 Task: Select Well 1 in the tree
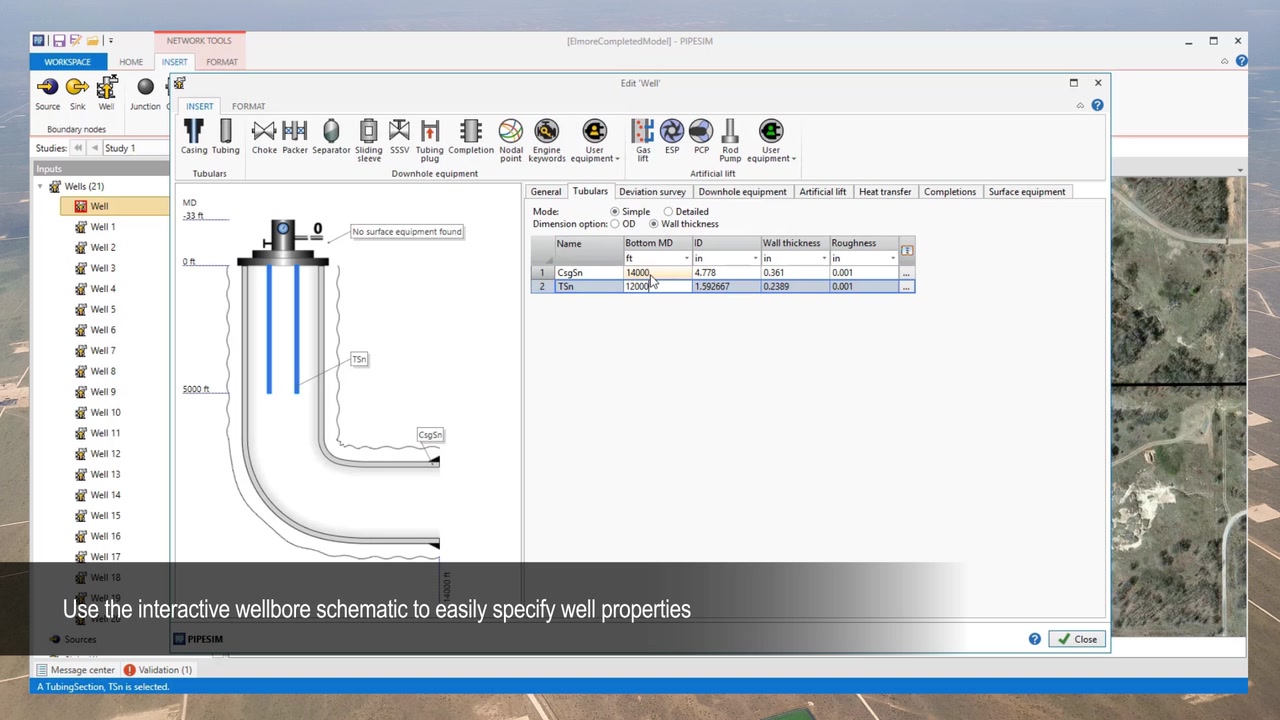103,227
